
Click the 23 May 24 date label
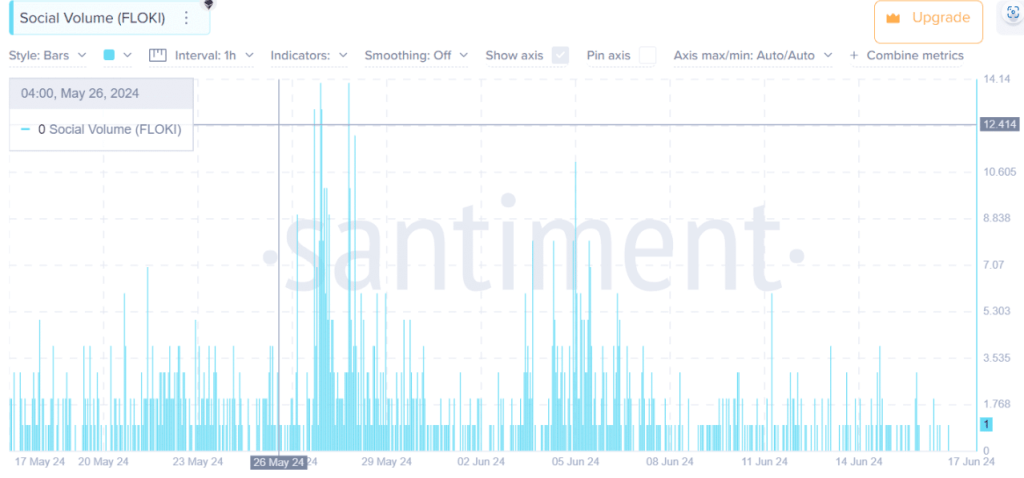pyautogui.click(x=198, y=462)
